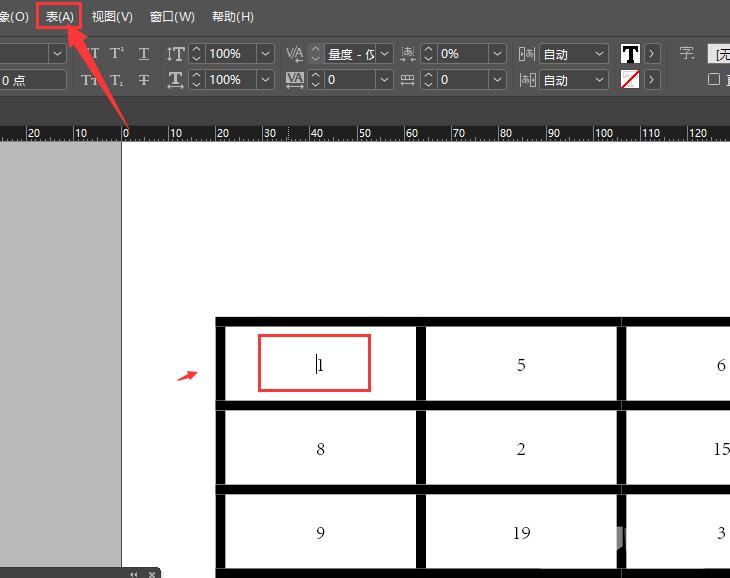Click the vertical scale 100% field

click(230, 54)
